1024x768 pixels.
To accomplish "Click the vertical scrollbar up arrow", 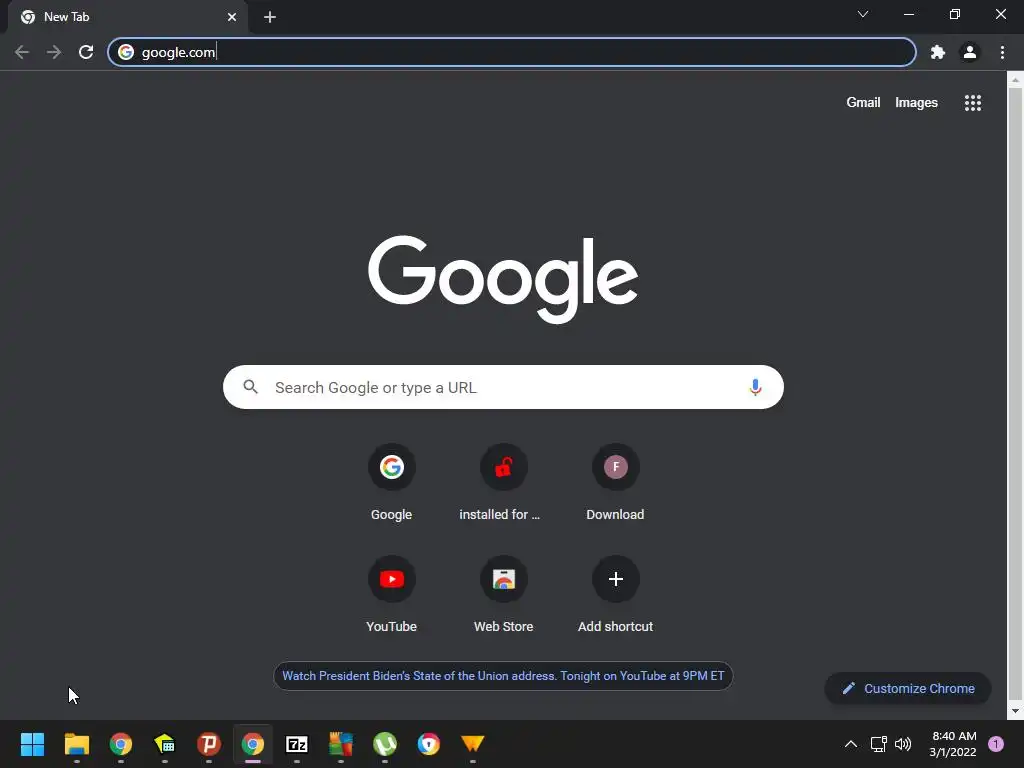I will pyautogui.click(x=1015, y=80).
